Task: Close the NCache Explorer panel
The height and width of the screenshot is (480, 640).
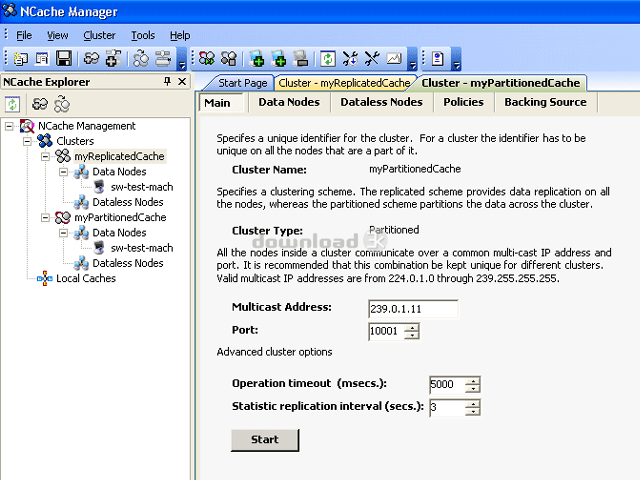Action: tap(182, 82)
